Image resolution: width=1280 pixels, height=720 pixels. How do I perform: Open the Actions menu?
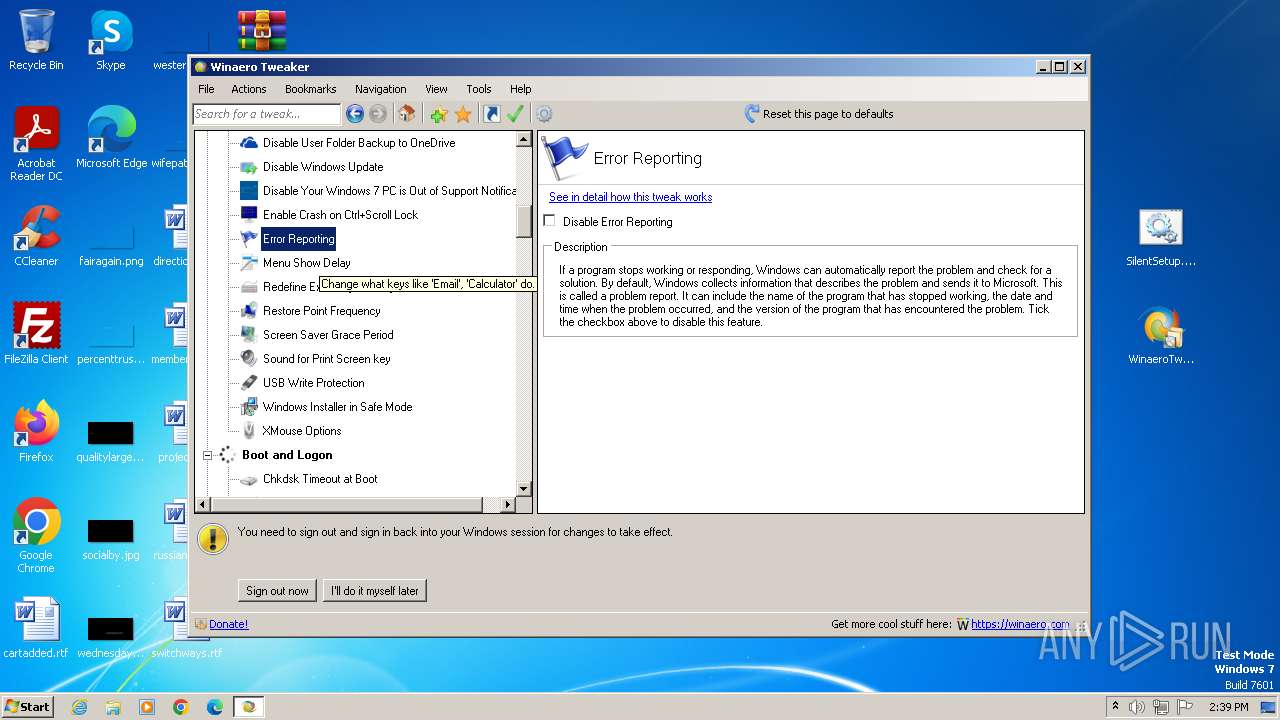[249, 89]
